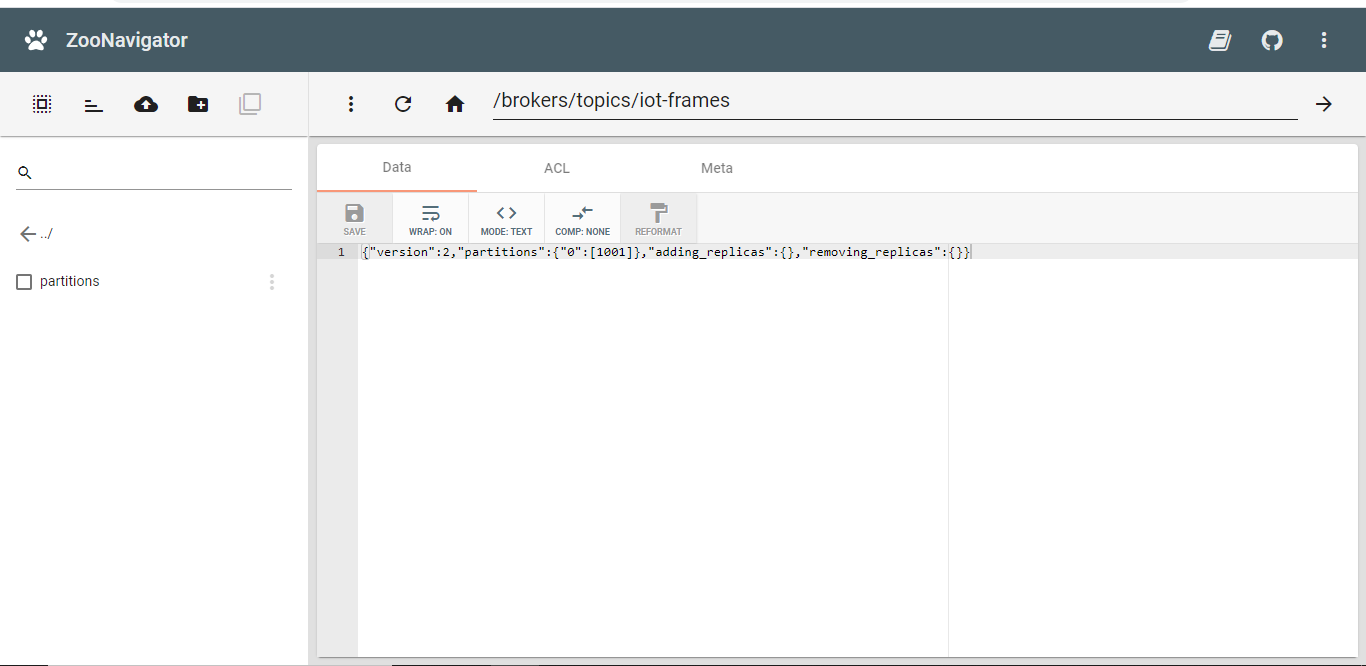Open the GitHub repository icon

(x=1272, y=40)
